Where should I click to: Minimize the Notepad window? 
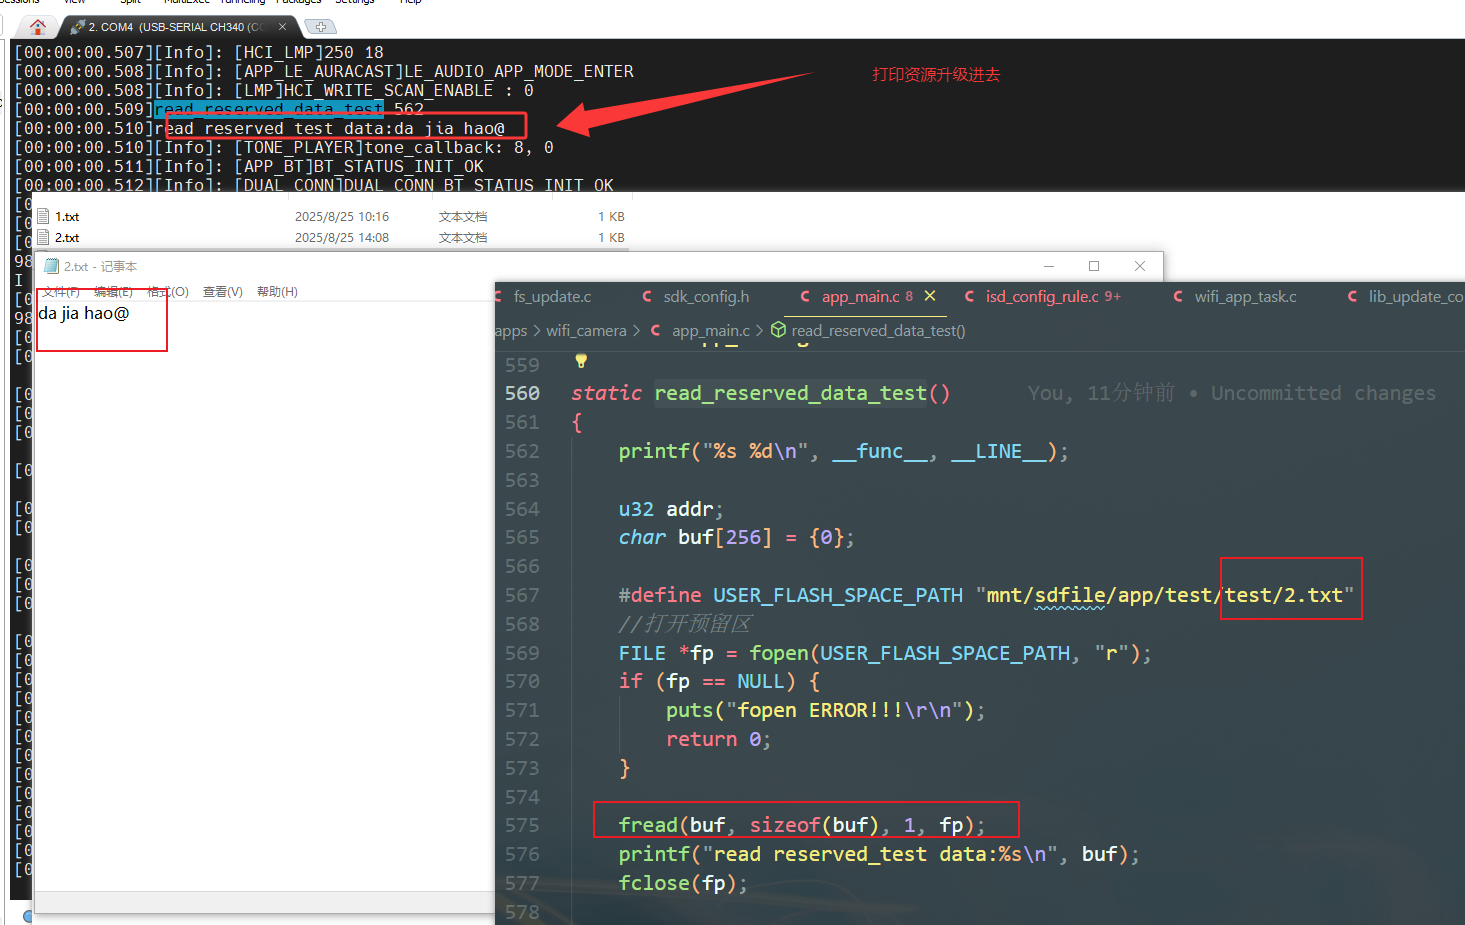point(1049,266)
